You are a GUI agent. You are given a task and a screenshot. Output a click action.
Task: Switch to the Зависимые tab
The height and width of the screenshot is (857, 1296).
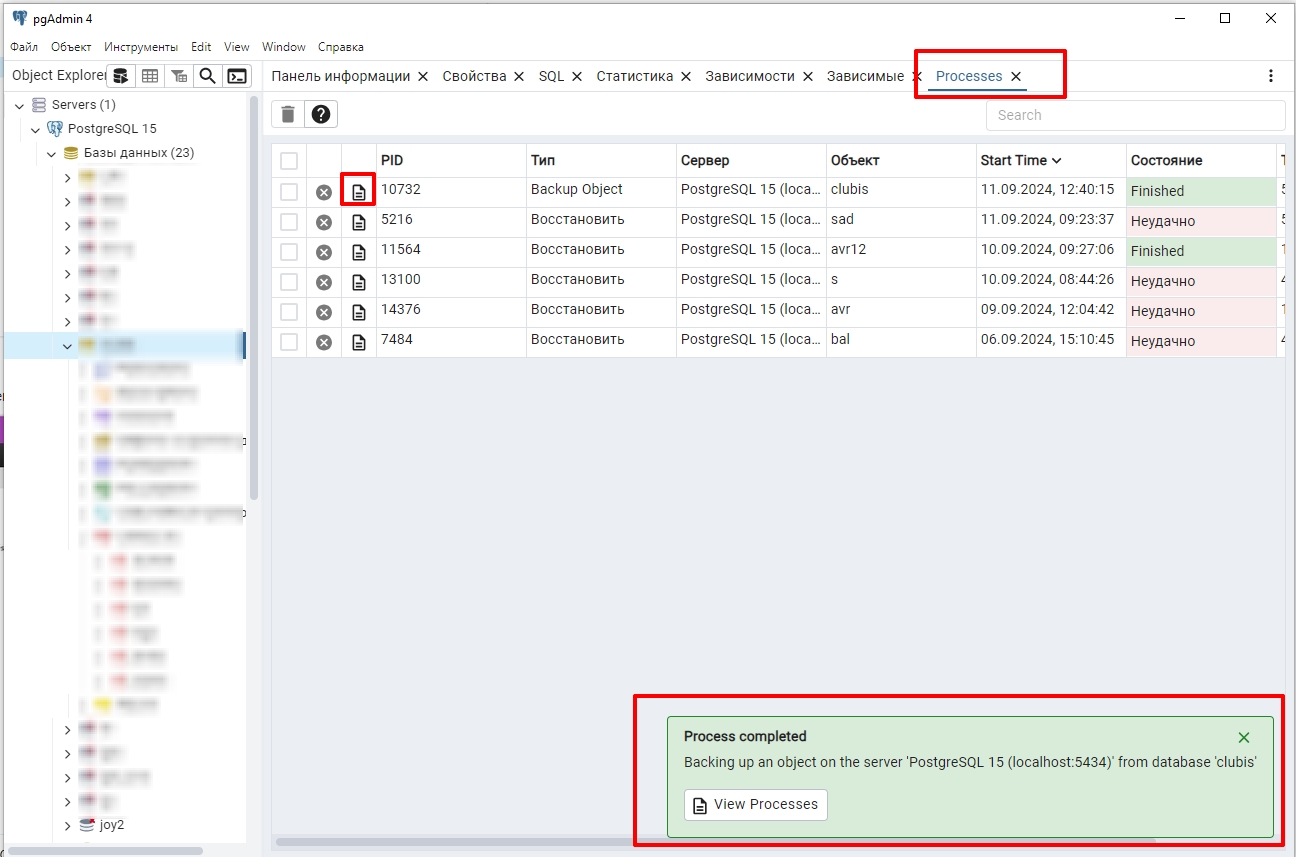865,76
